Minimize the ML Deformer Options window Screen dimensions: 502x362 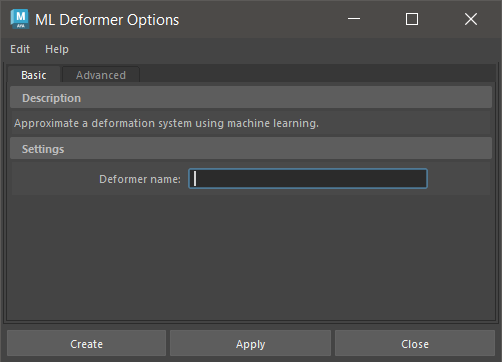[x=354, y=19]
